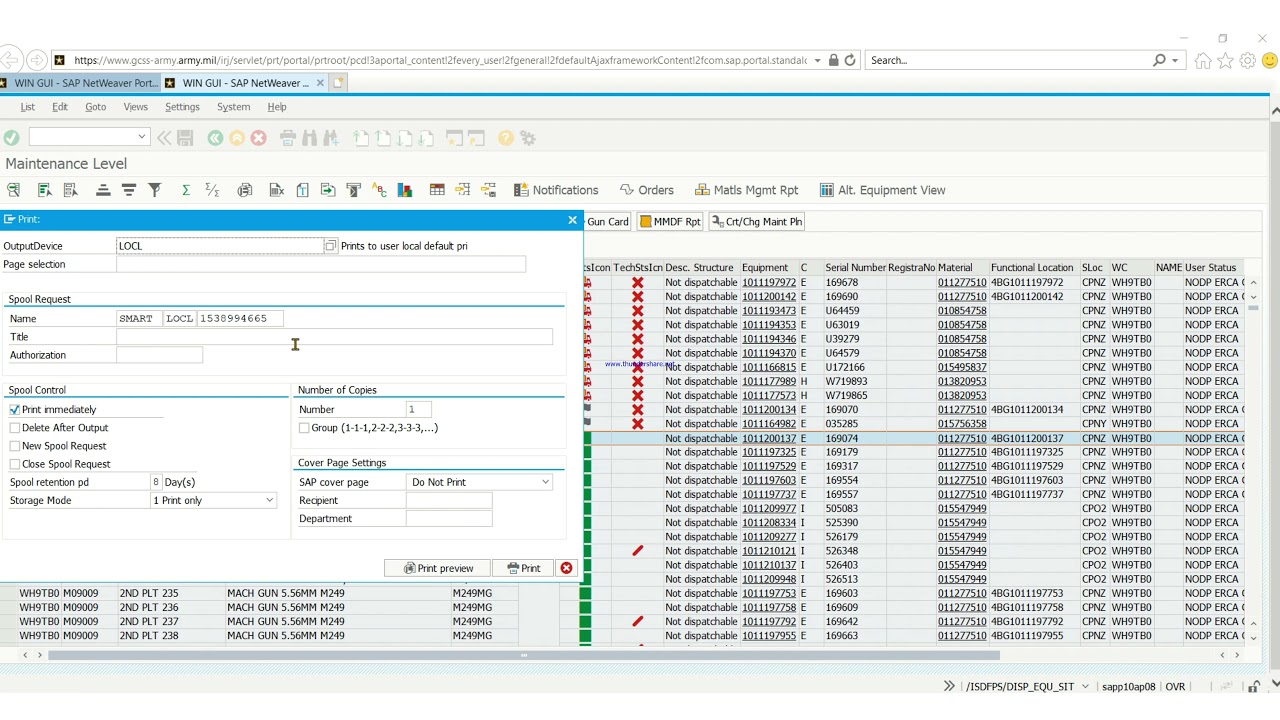Expand the SAP cover page dropdown

click(545, 483)
